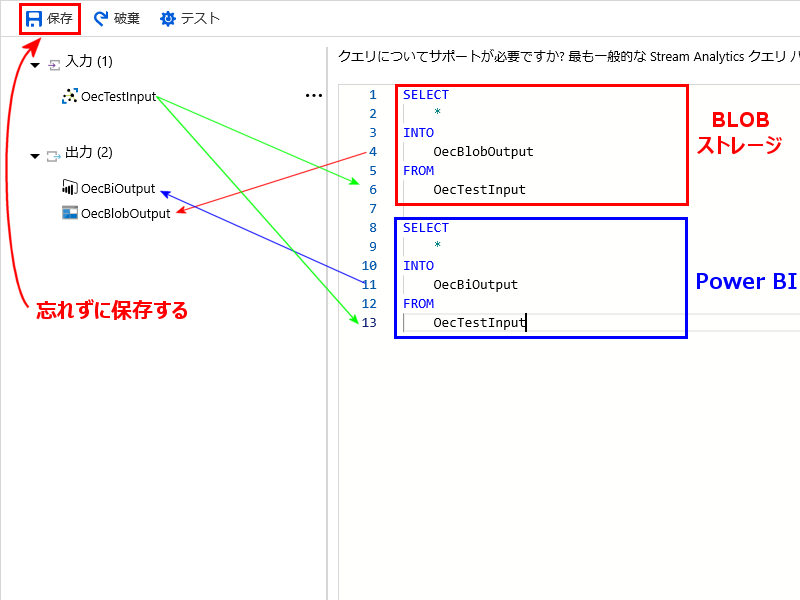Select the 入力 (1) tree heading
The width and height of the screenshot is (800, 600).
89,62
